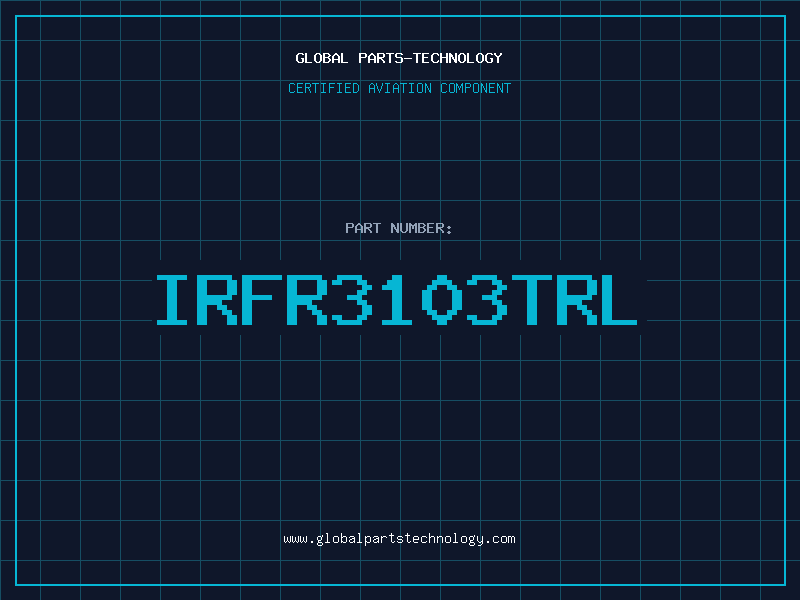Open the www.globalpartstechnology.com link
This screenshot has width=800, height=600.
[399, 539]
